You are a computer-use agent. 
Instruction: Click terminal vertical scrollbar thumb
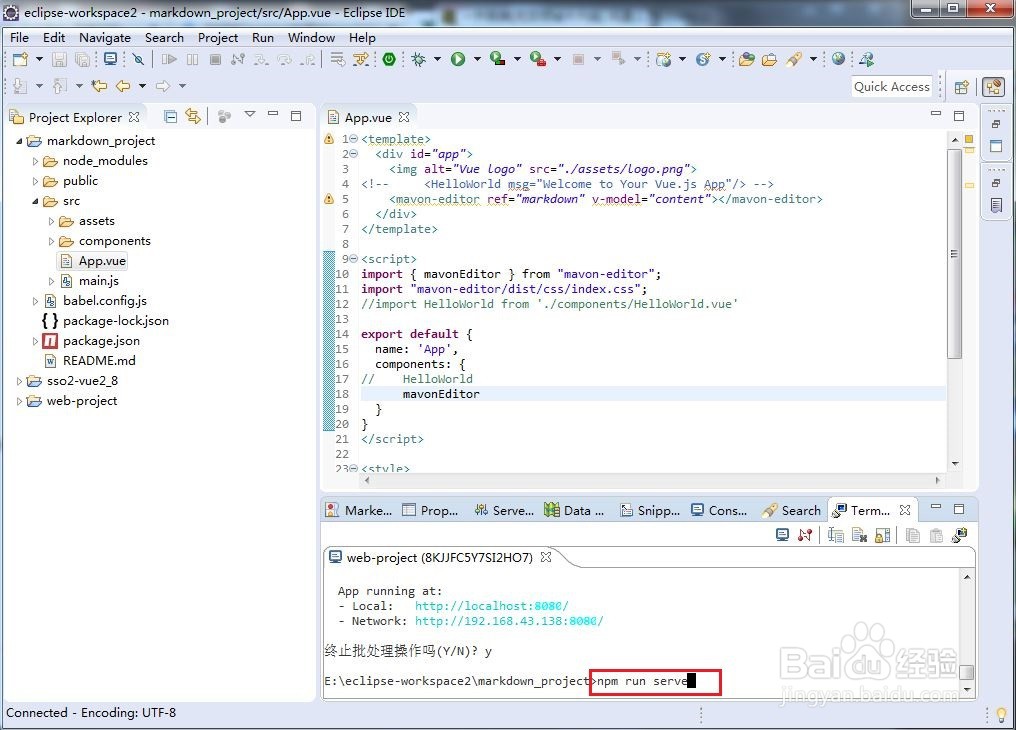(966, 673)
